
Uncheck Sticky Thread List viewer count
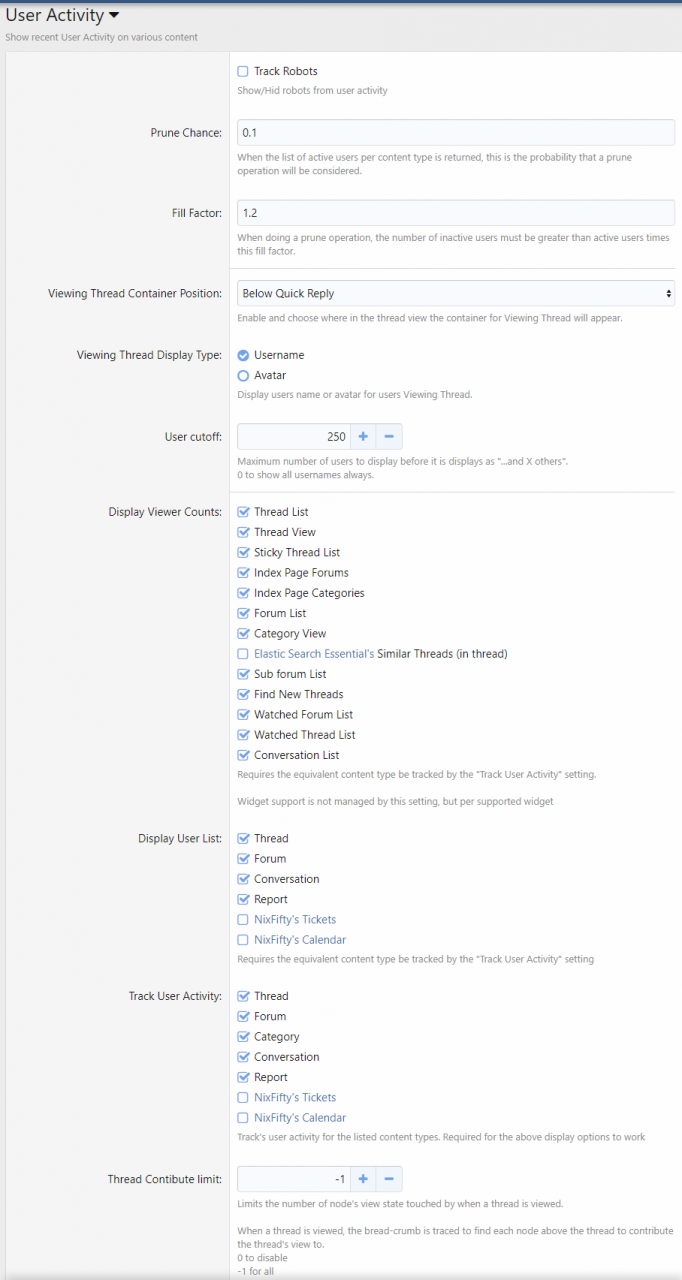[x=243, y=552]
